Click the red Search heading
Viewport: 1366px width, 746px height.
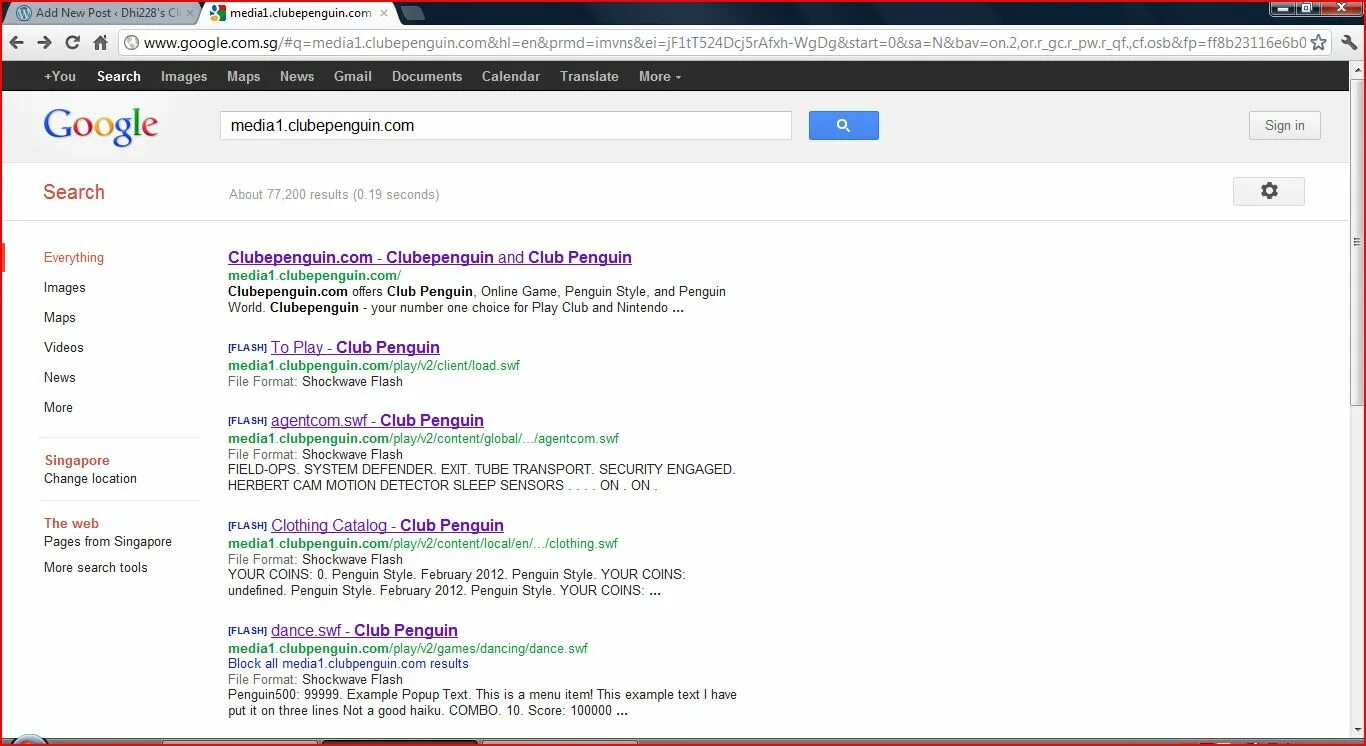[x=74, y=192]
